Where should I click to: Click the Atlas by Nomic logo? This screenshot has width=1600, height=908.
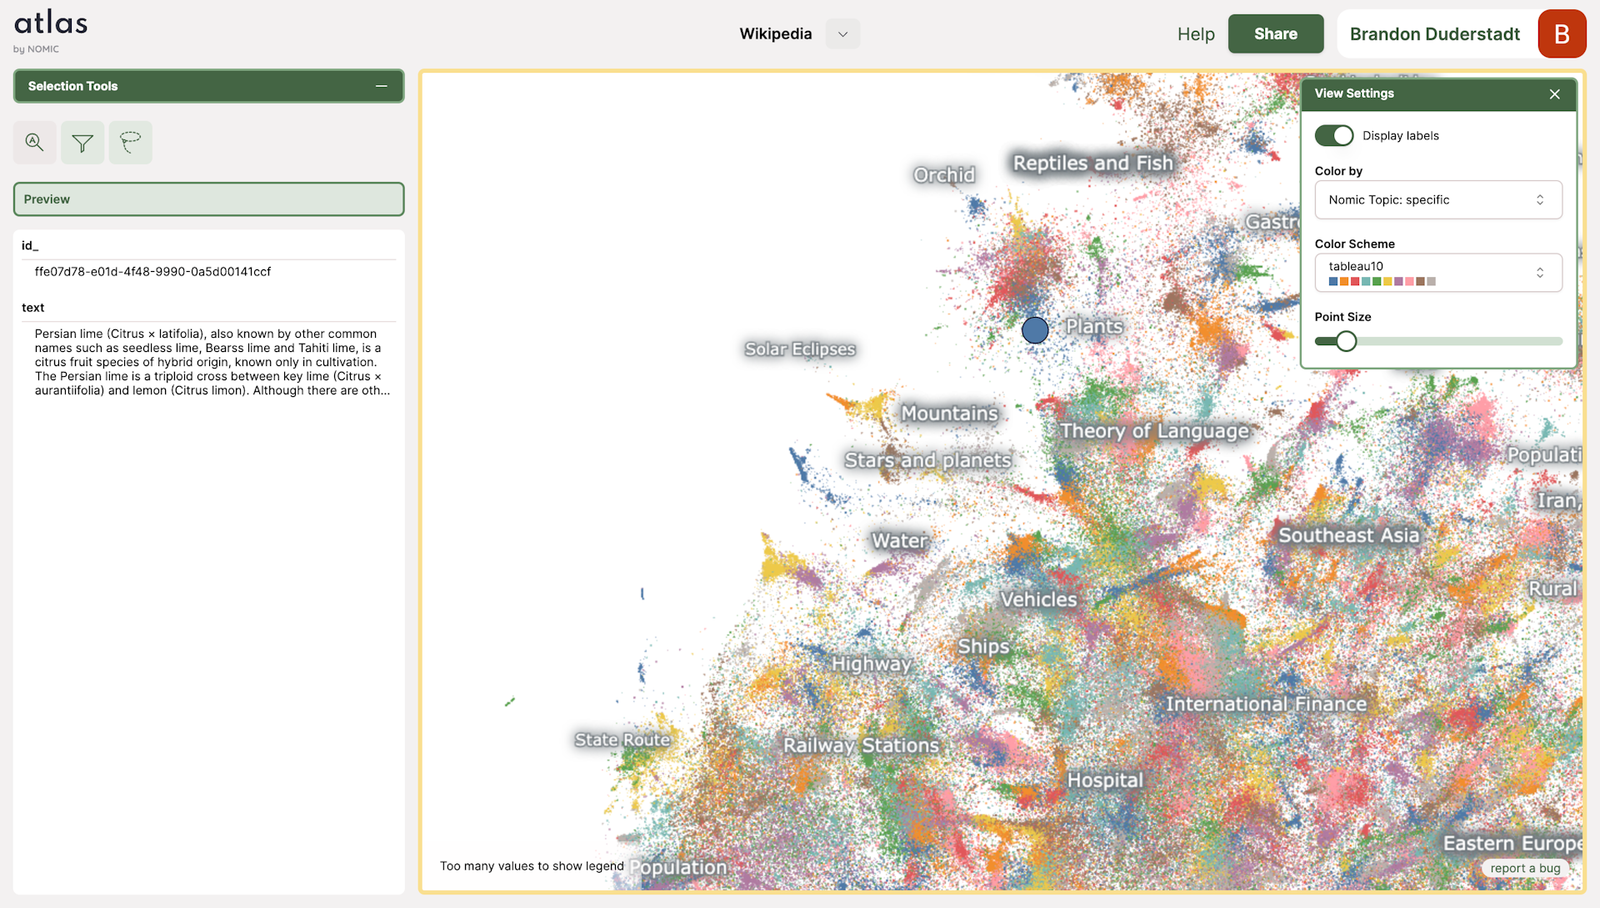(50, 31)
